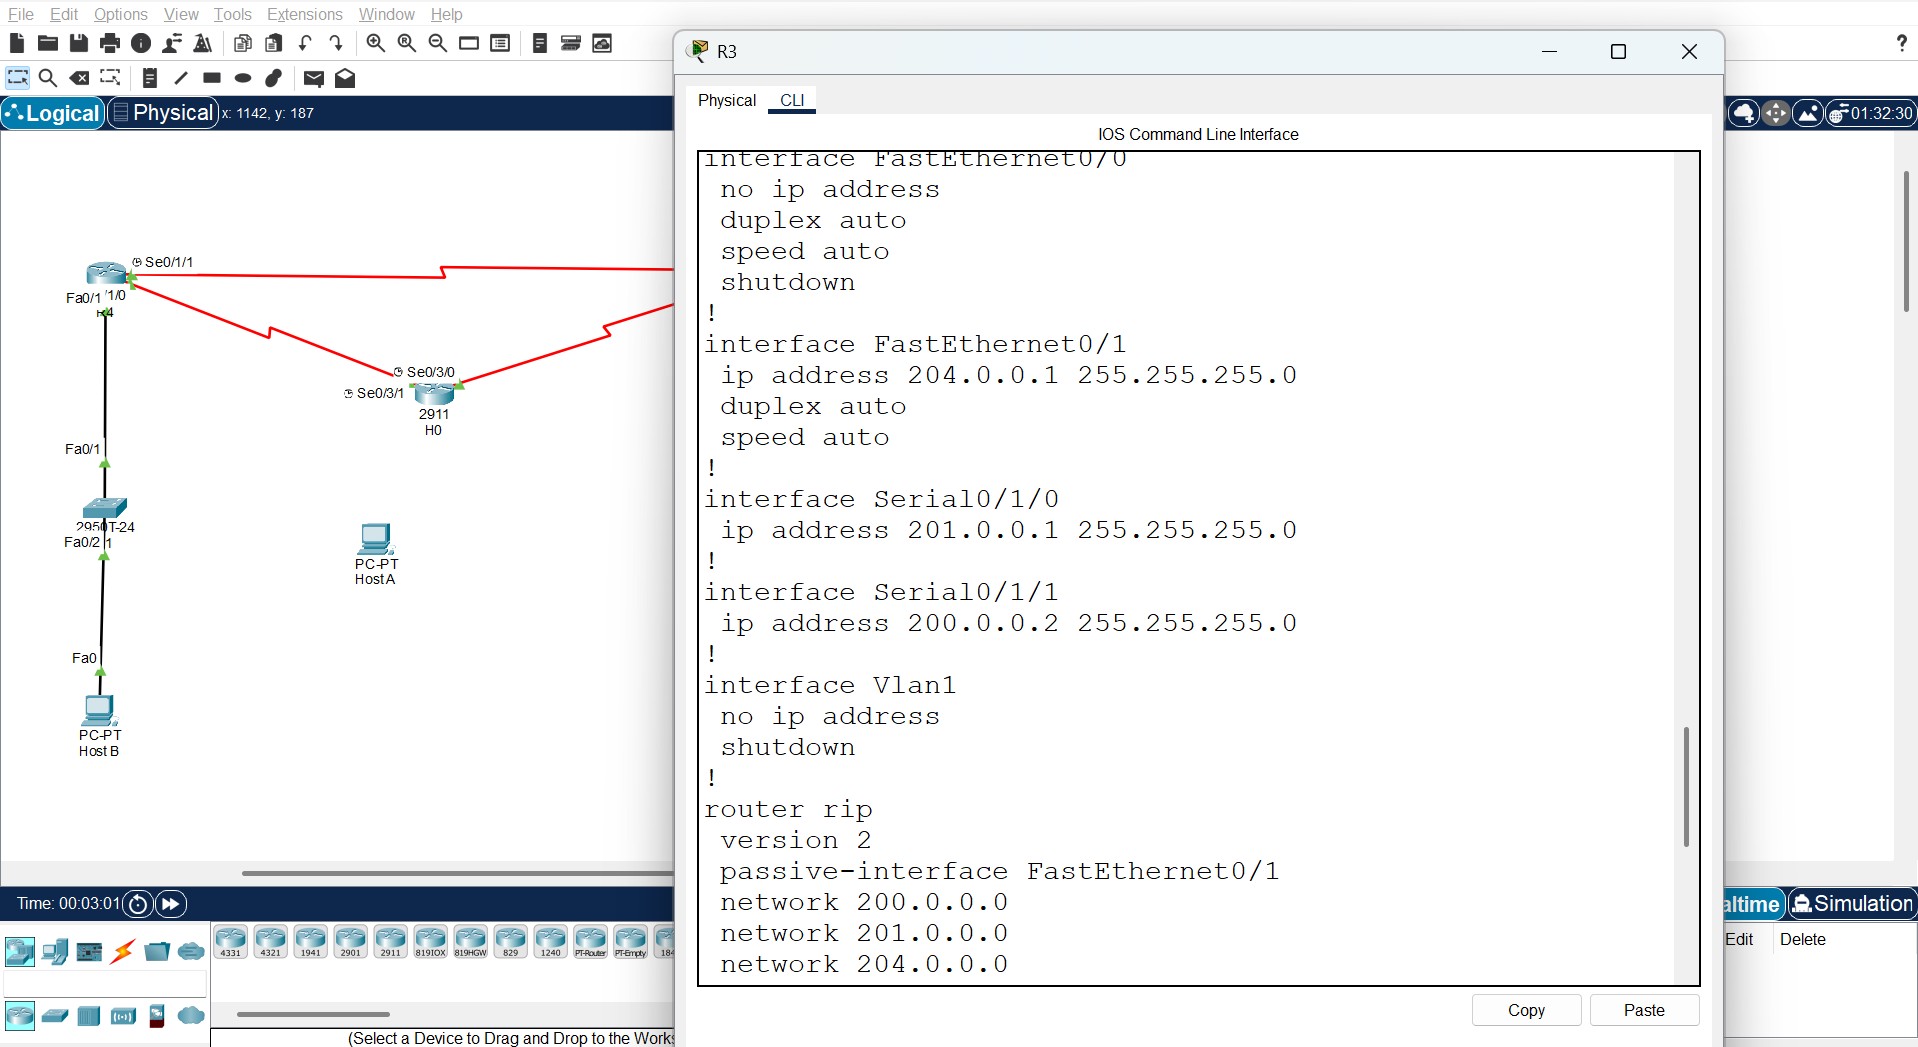Open the Extensions menu

(x=305, y=14)
